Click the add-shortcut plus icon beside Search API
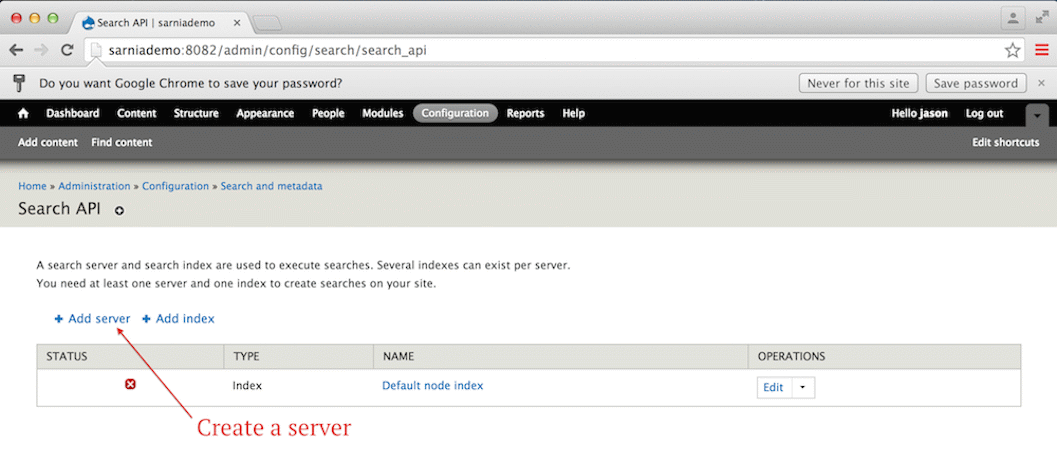This screenshot has height=470, width=1057. click(120, 211)
